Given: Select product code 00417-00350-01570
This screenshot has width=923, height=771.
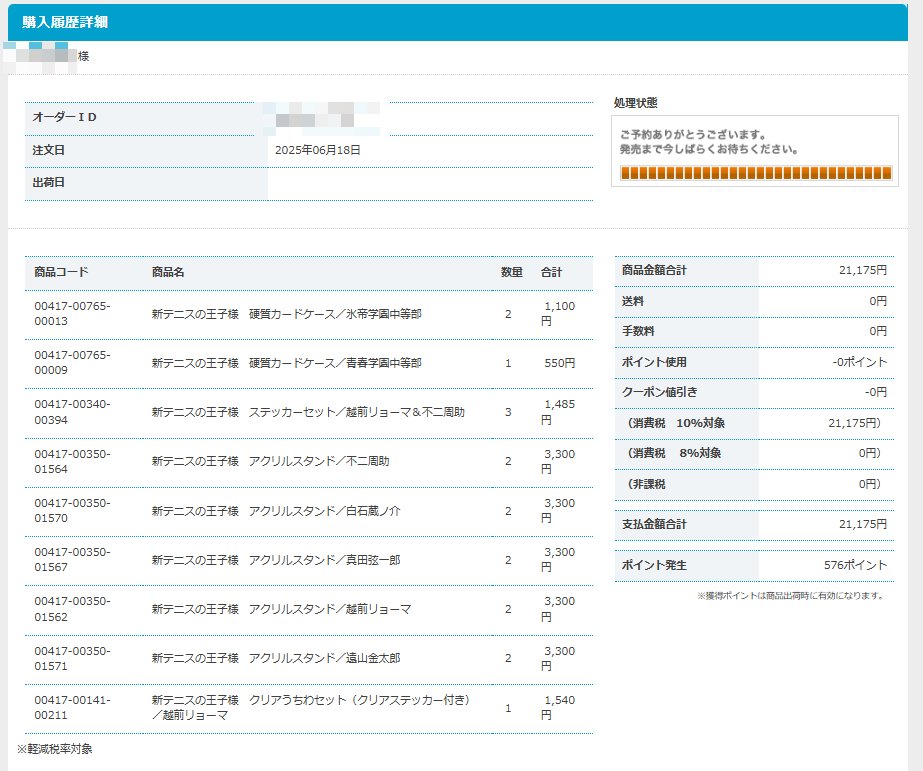Looking at the screenshot, I should 72,511.
